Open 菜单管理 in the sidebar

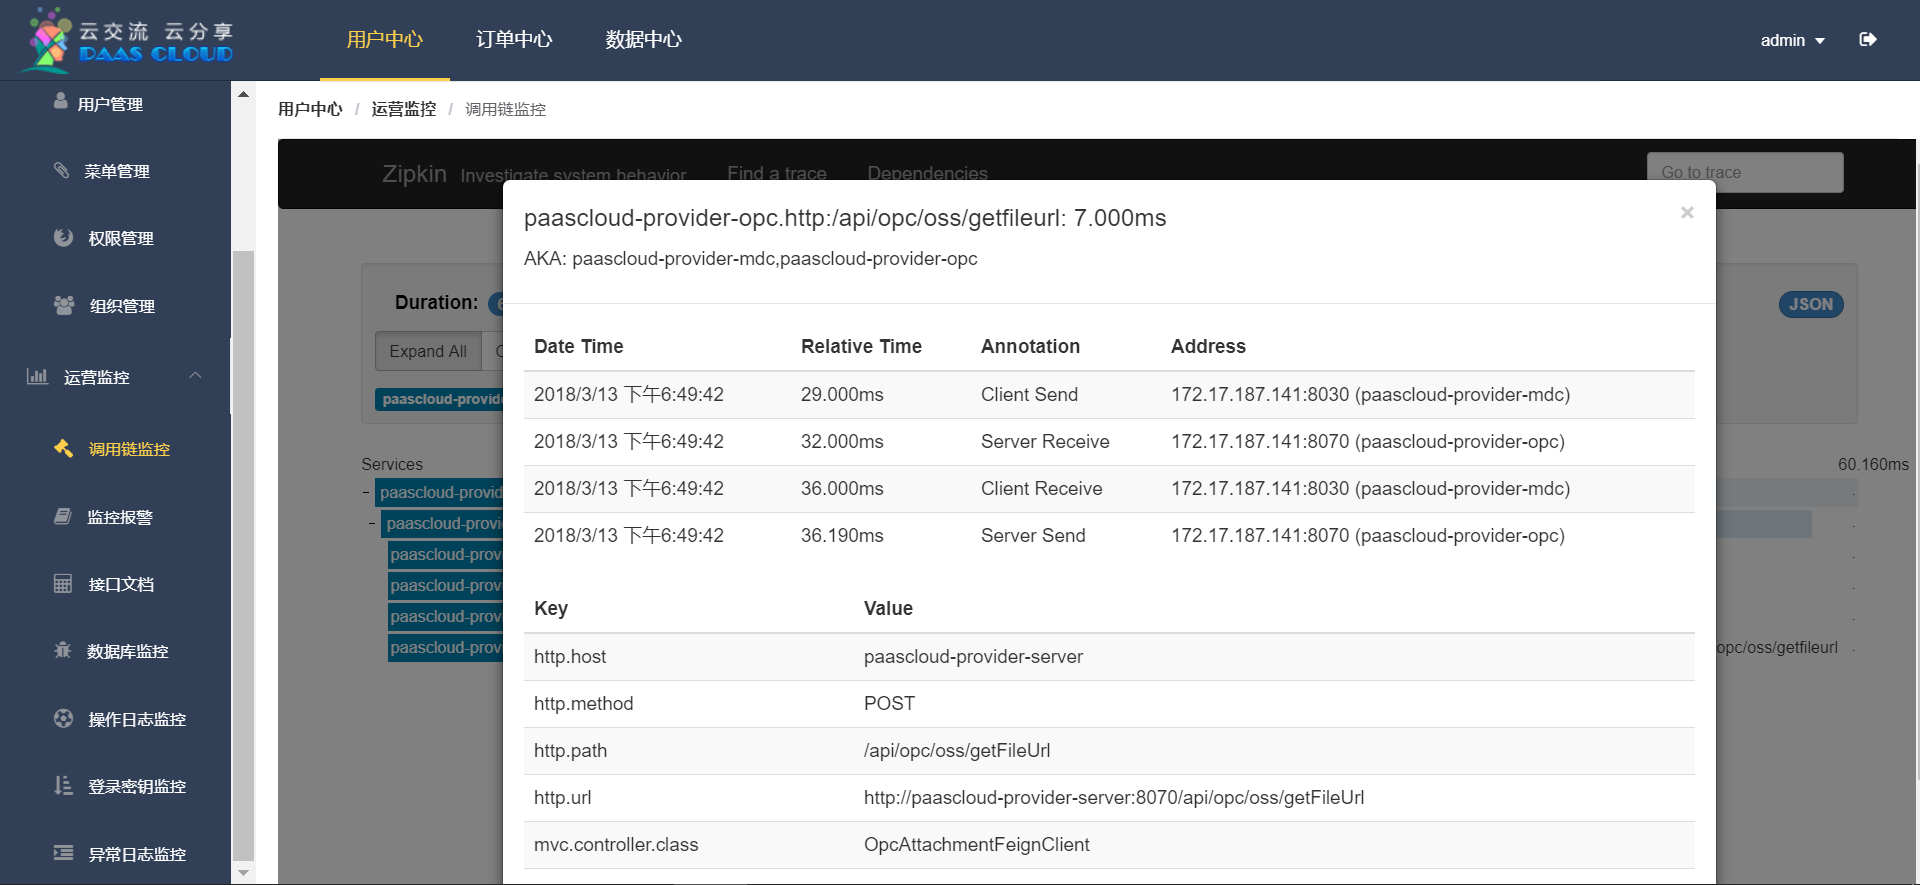[x=117, y=171]
